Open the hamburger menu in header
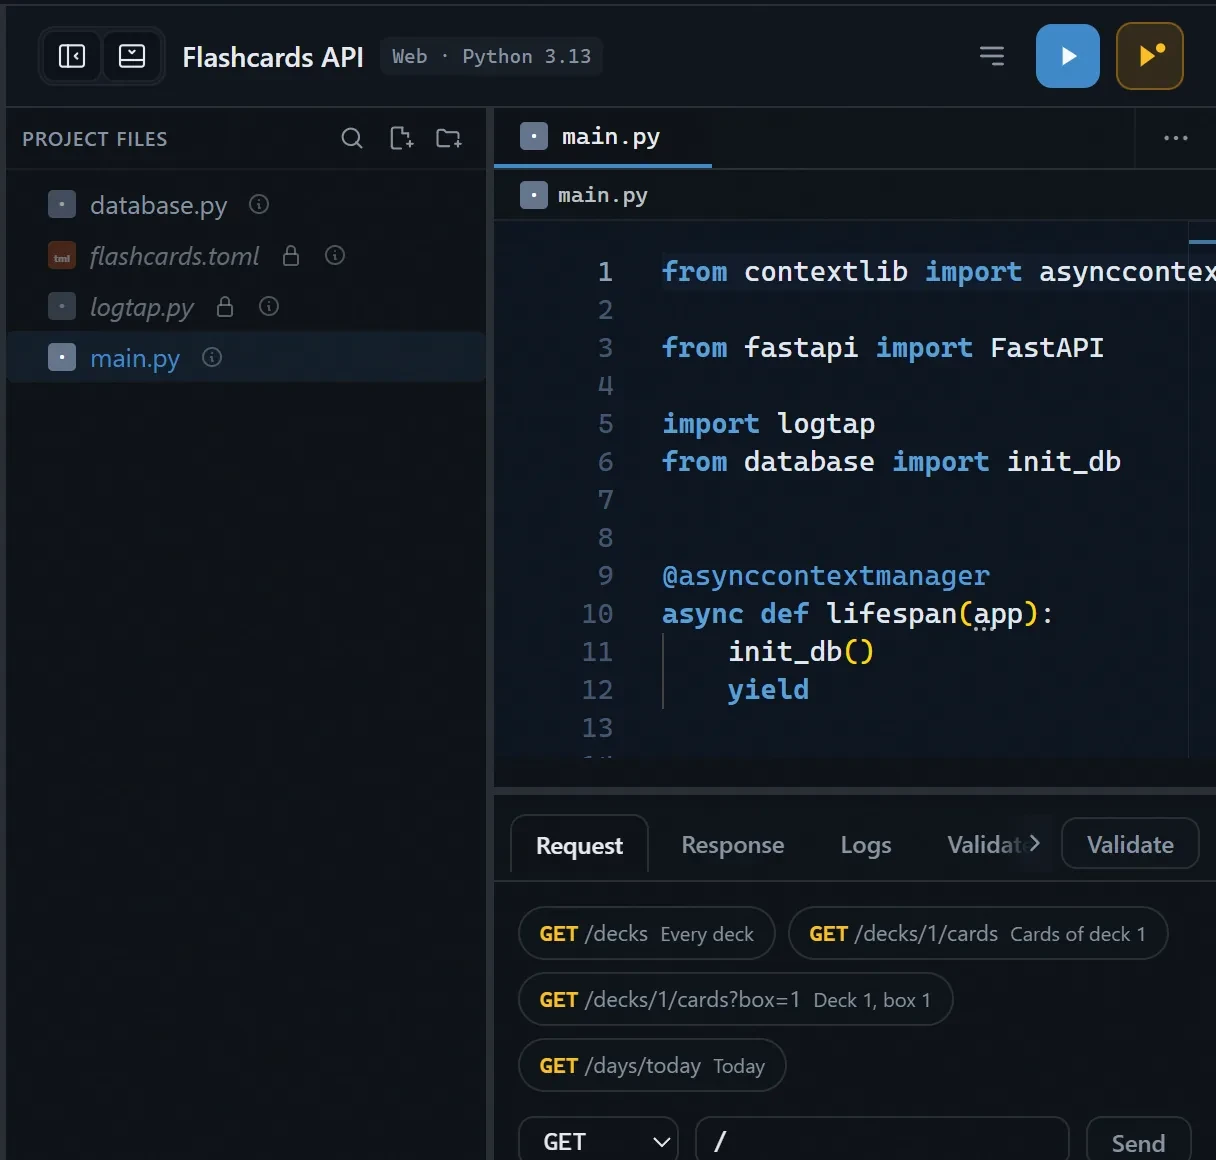The height and width of the screenshot is (1160, 1216). click(992, 56)
